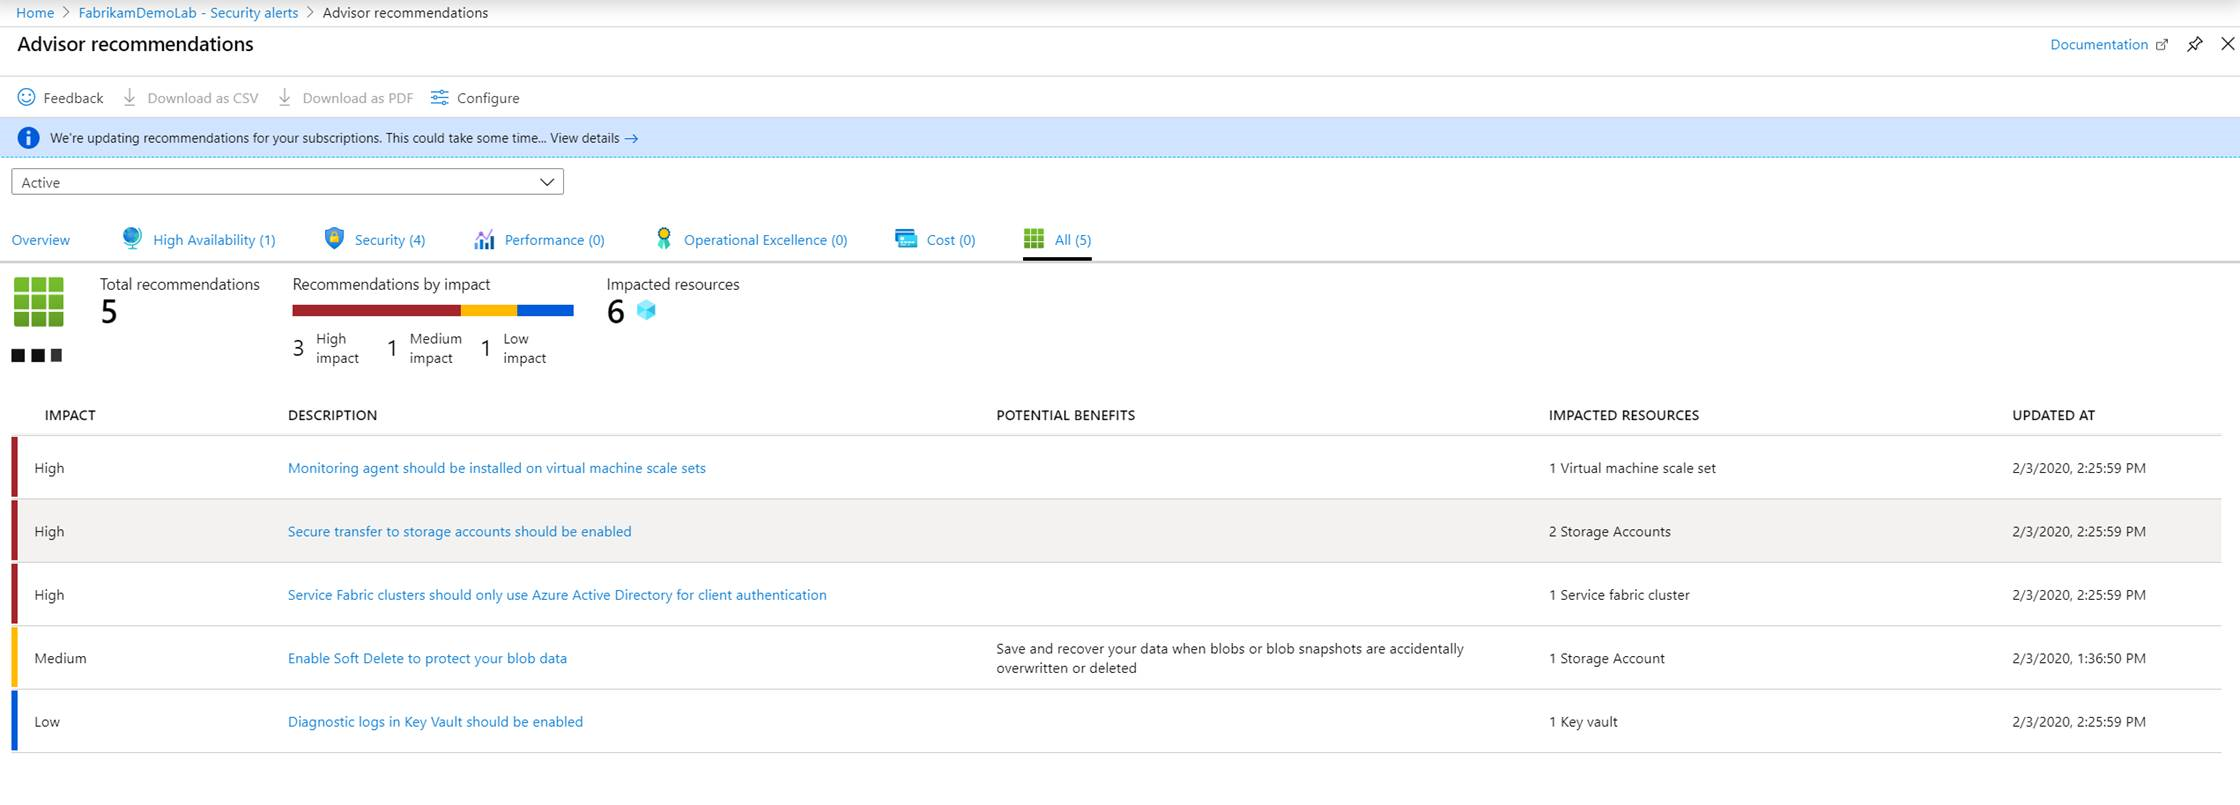
Task: Click the Feedback smiley icon
Action: 27,97
